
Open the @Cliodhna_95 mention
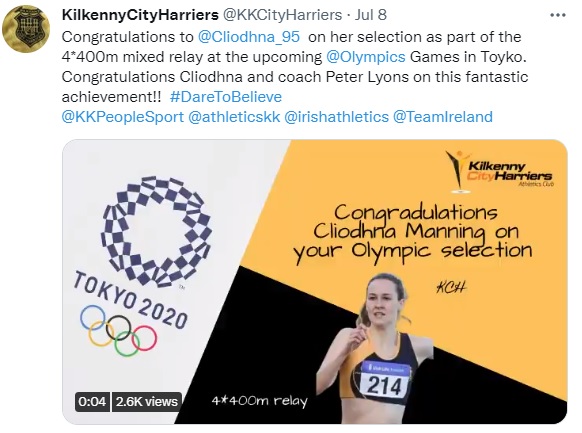tap(249, 37)
